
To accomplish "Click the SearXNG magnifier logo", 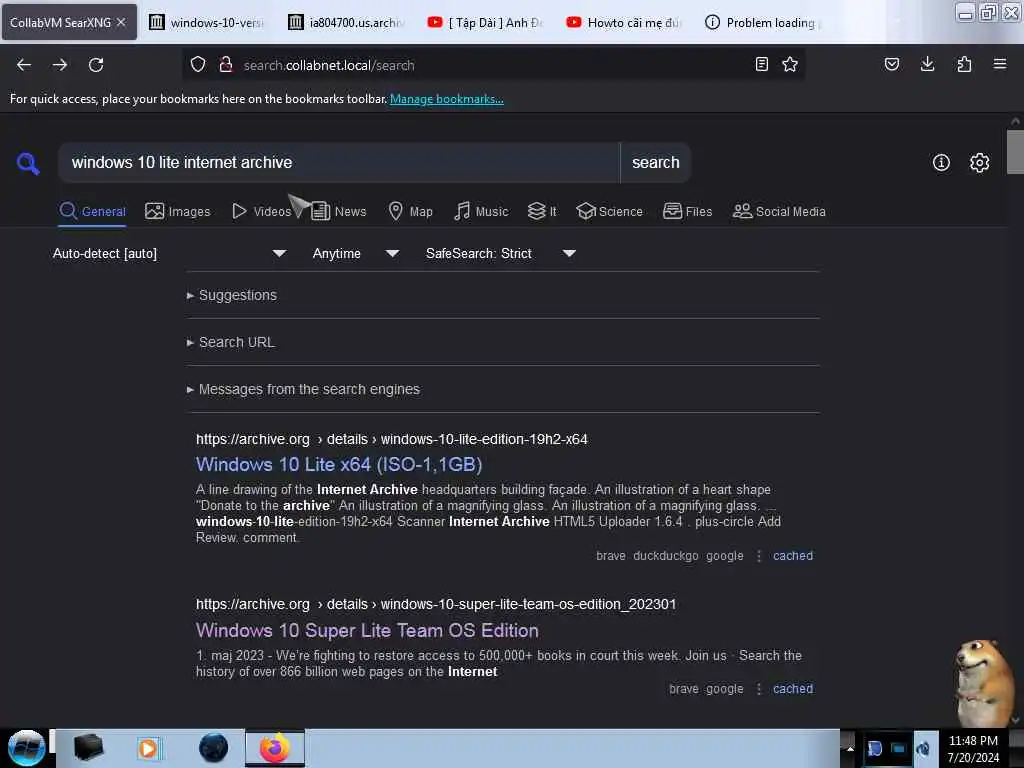I will 27,163.
